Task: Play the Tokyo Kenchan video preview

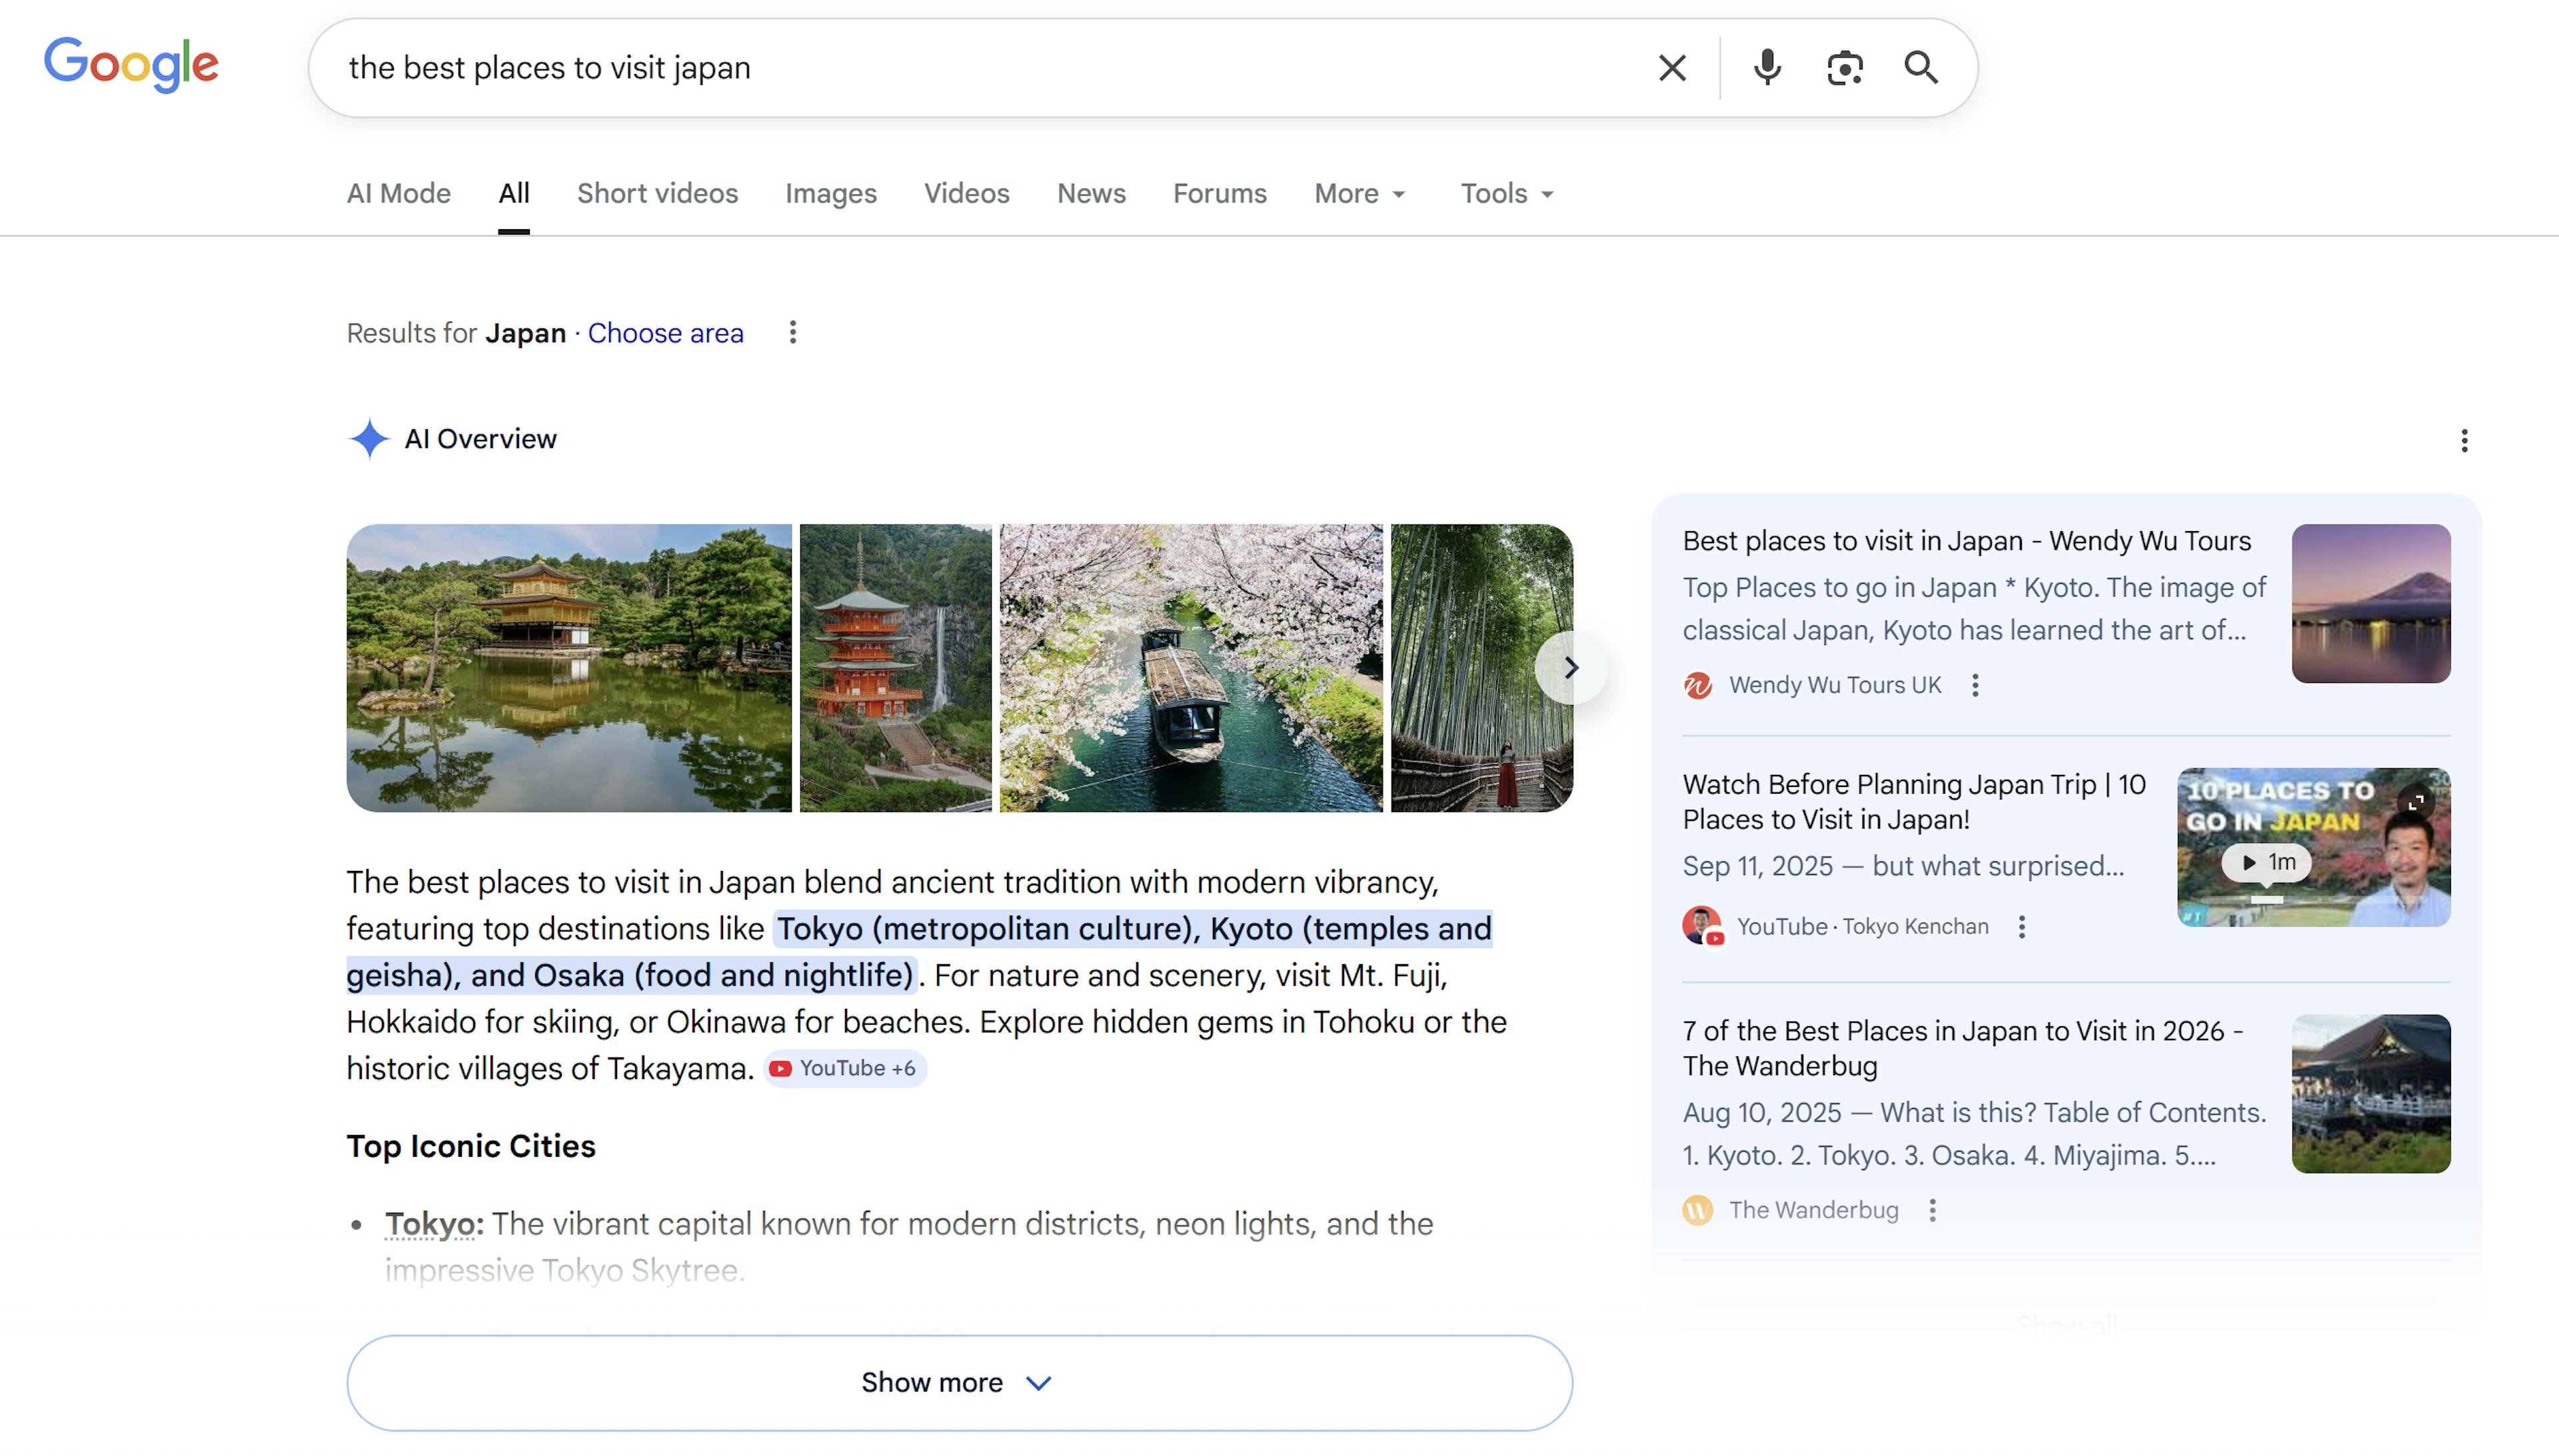Action: point(2267,862)
